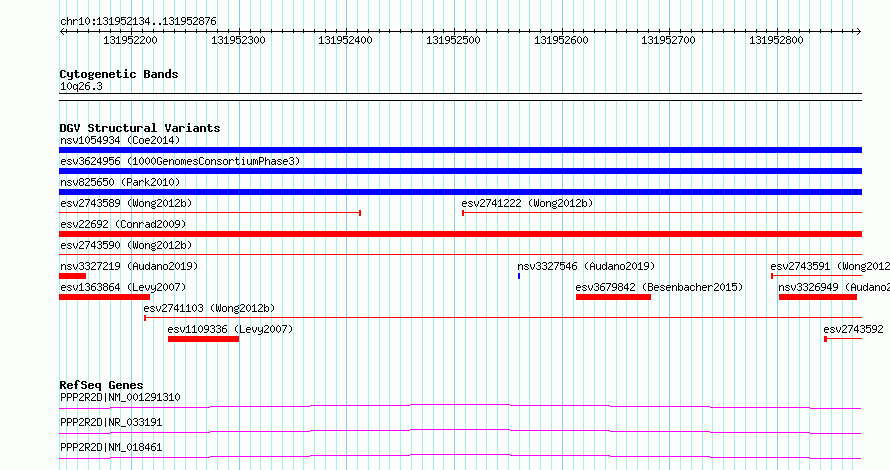Click the red bar of esv1109336
Screen dimensions: 890x470
203,339
